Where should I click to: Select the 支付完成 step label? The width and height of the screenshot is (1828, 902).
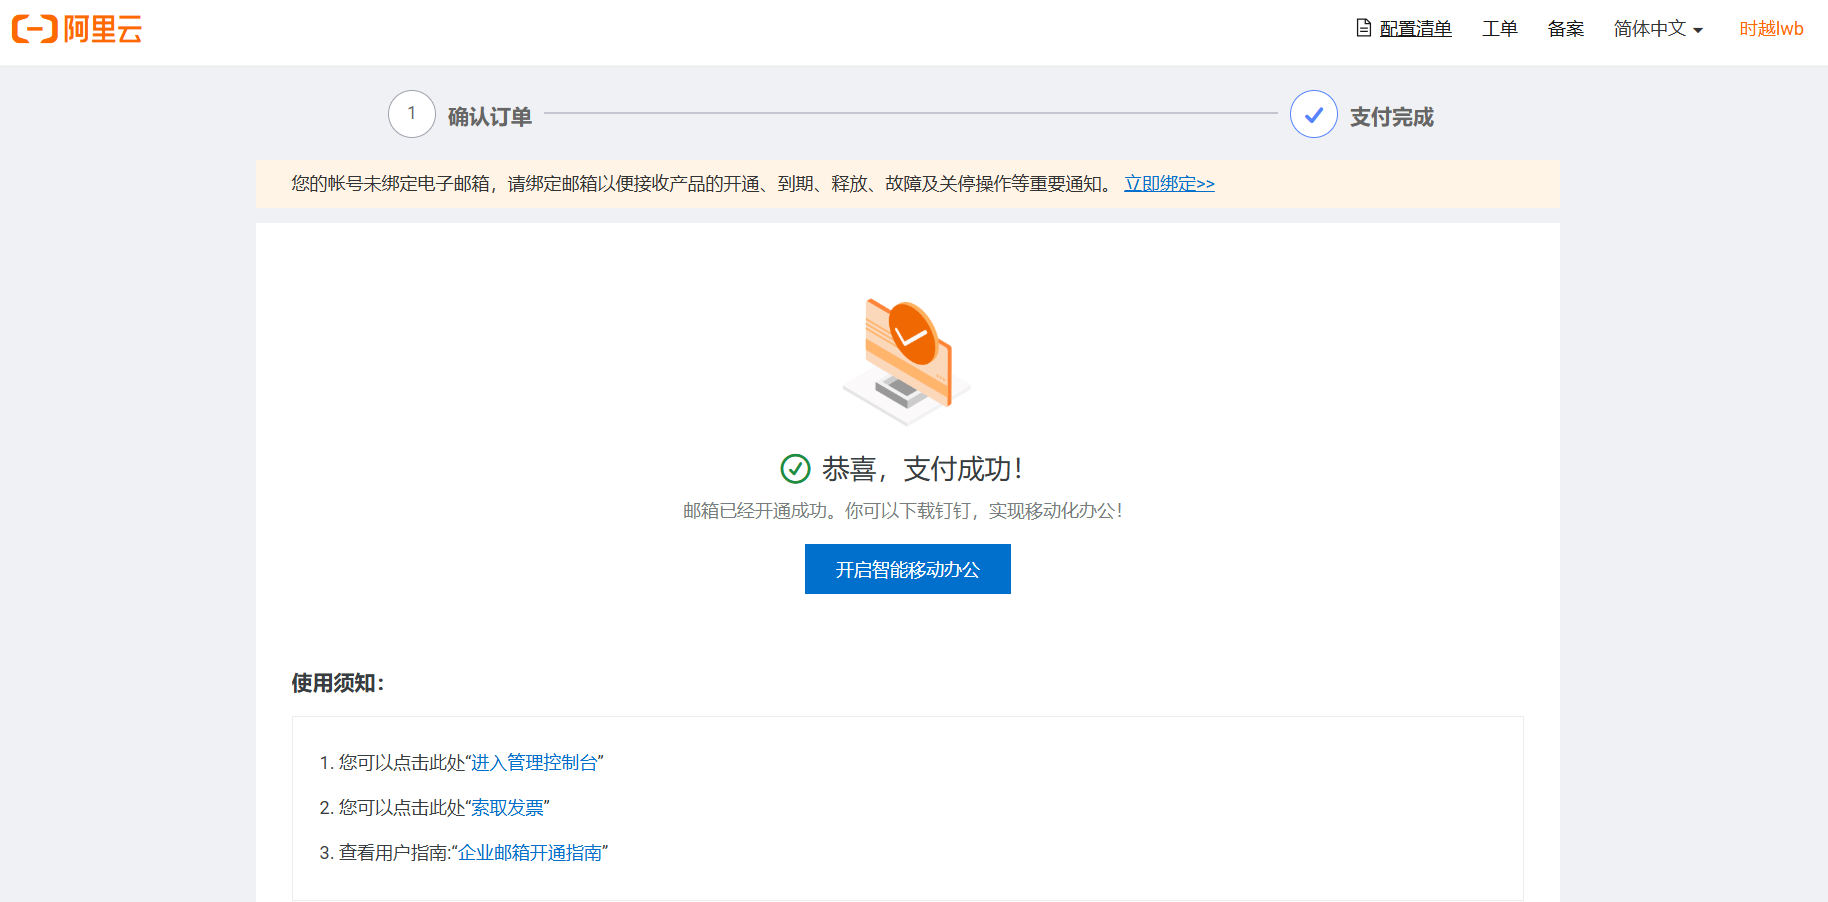pyautogui.click(x=1392, y=117)
